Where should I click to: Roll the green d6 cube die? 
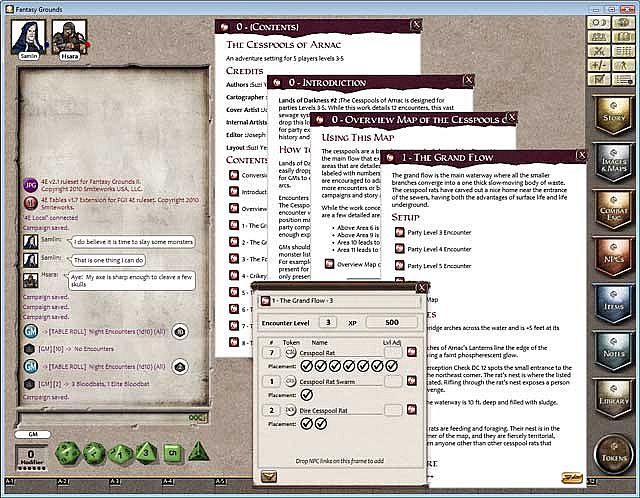click(x=172, y=453)
